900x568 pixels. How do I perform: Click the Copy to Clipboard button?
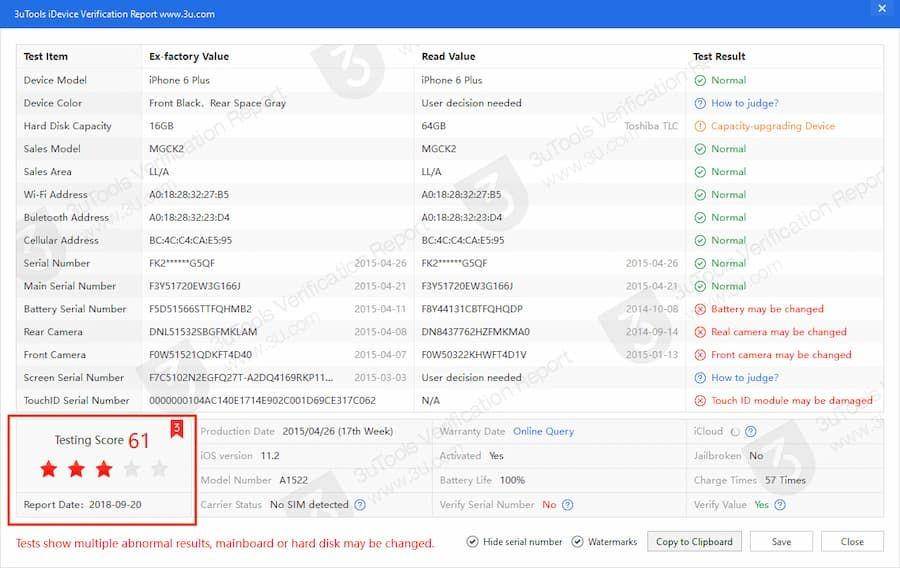694,542
